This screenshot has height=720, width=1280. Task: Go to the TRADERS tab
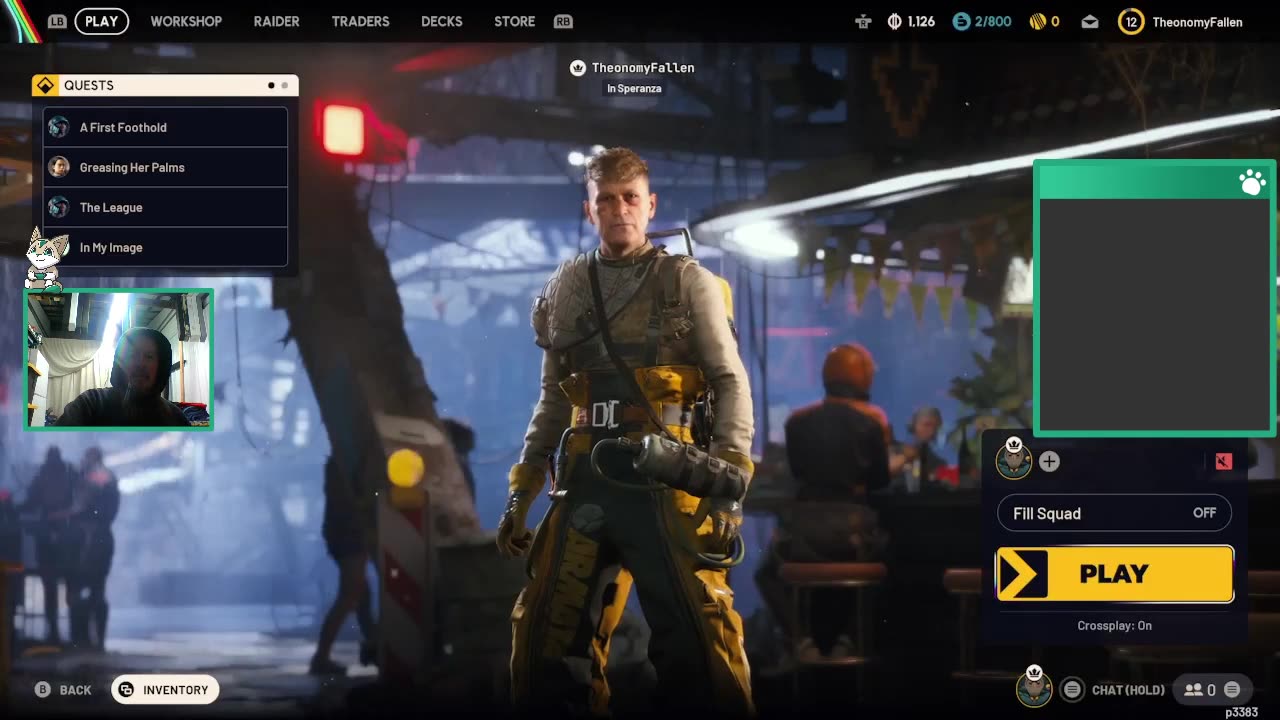pos(360,21)
